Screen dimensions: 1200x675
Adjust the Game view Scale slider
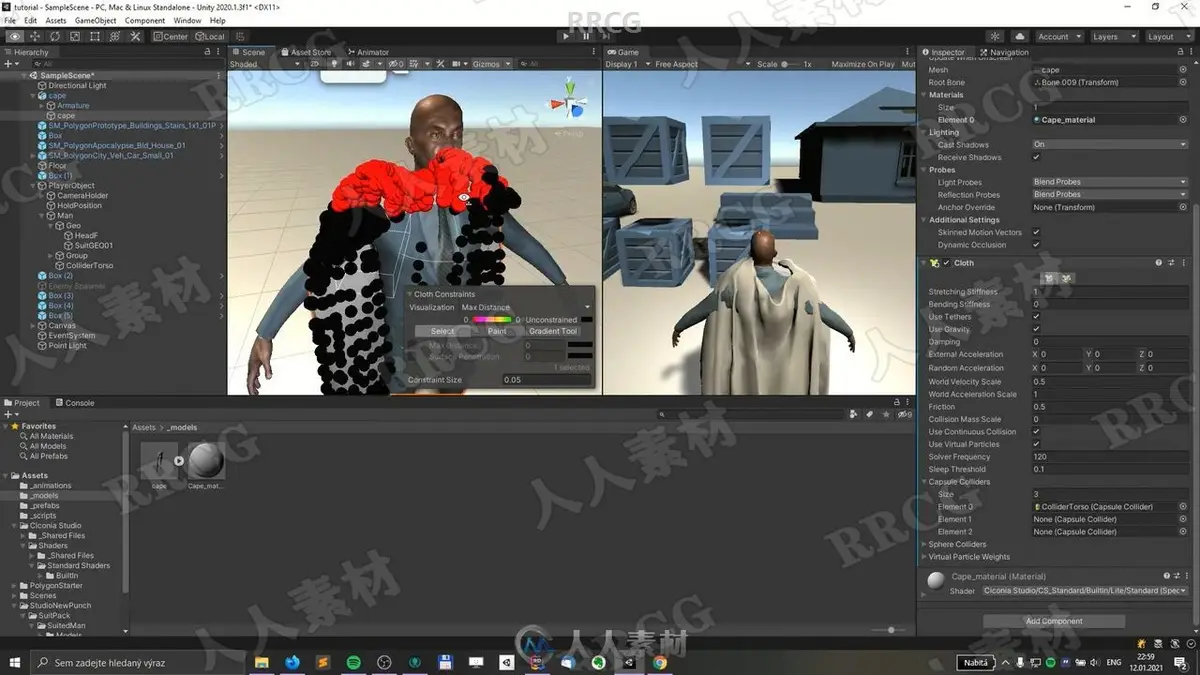pyautogui.click(x=791, y=64)
